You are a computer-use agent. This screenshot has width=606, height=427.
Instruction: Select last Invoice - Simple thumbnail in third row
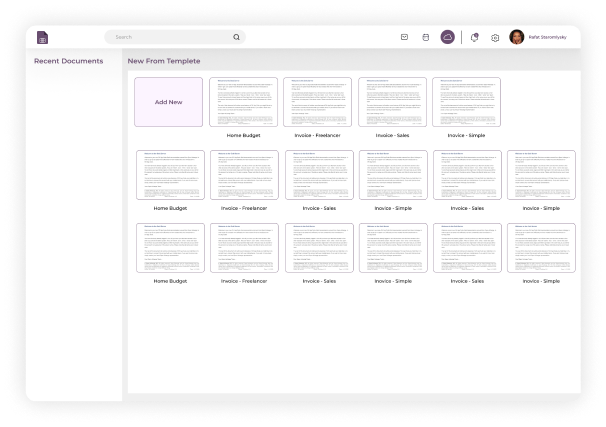541,248
